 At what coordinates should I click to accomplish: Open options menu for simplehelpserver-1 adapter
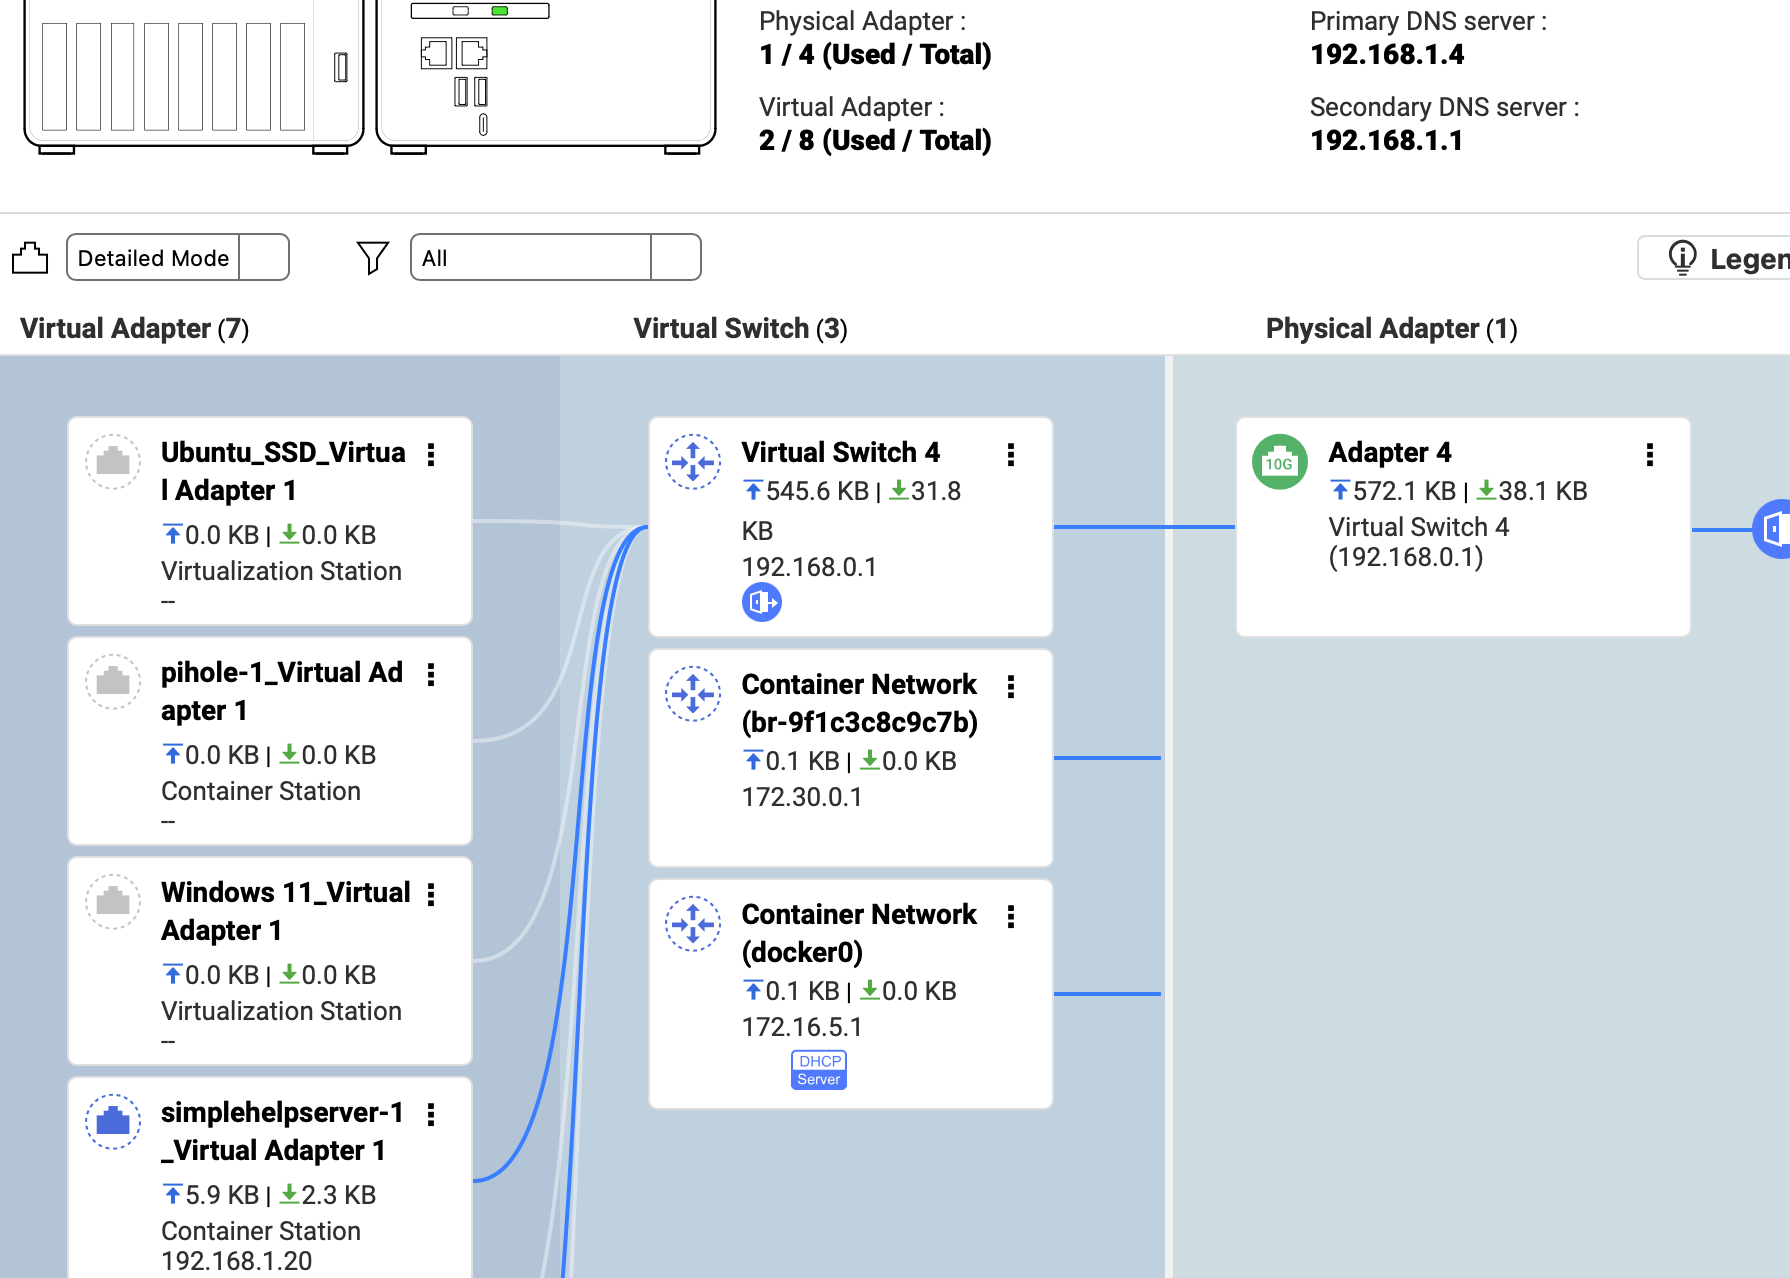click(x=431, y=1115)
